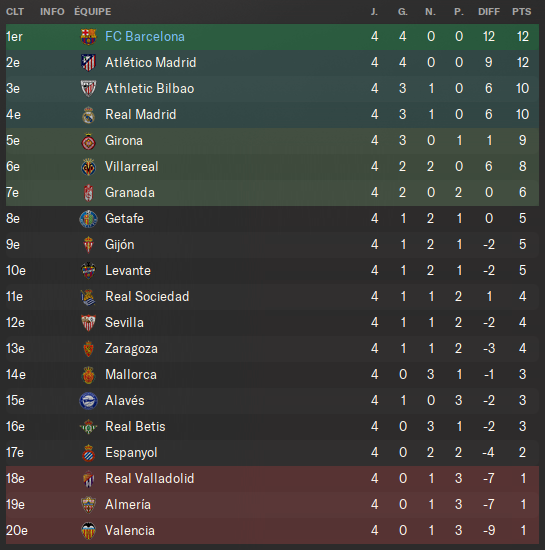Select the Alavés circular crest
The image size is (545, 550).
[x=88, y=401]
